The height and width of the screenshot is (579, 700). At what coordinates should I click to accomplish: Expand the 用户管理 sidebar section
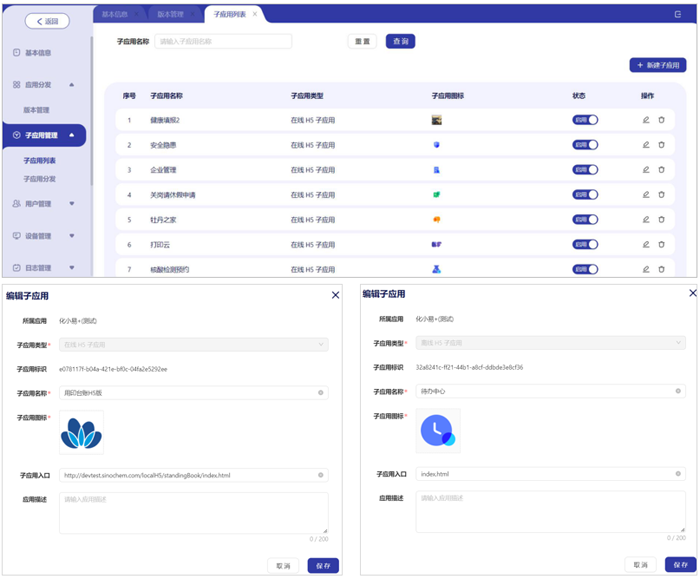71,204
